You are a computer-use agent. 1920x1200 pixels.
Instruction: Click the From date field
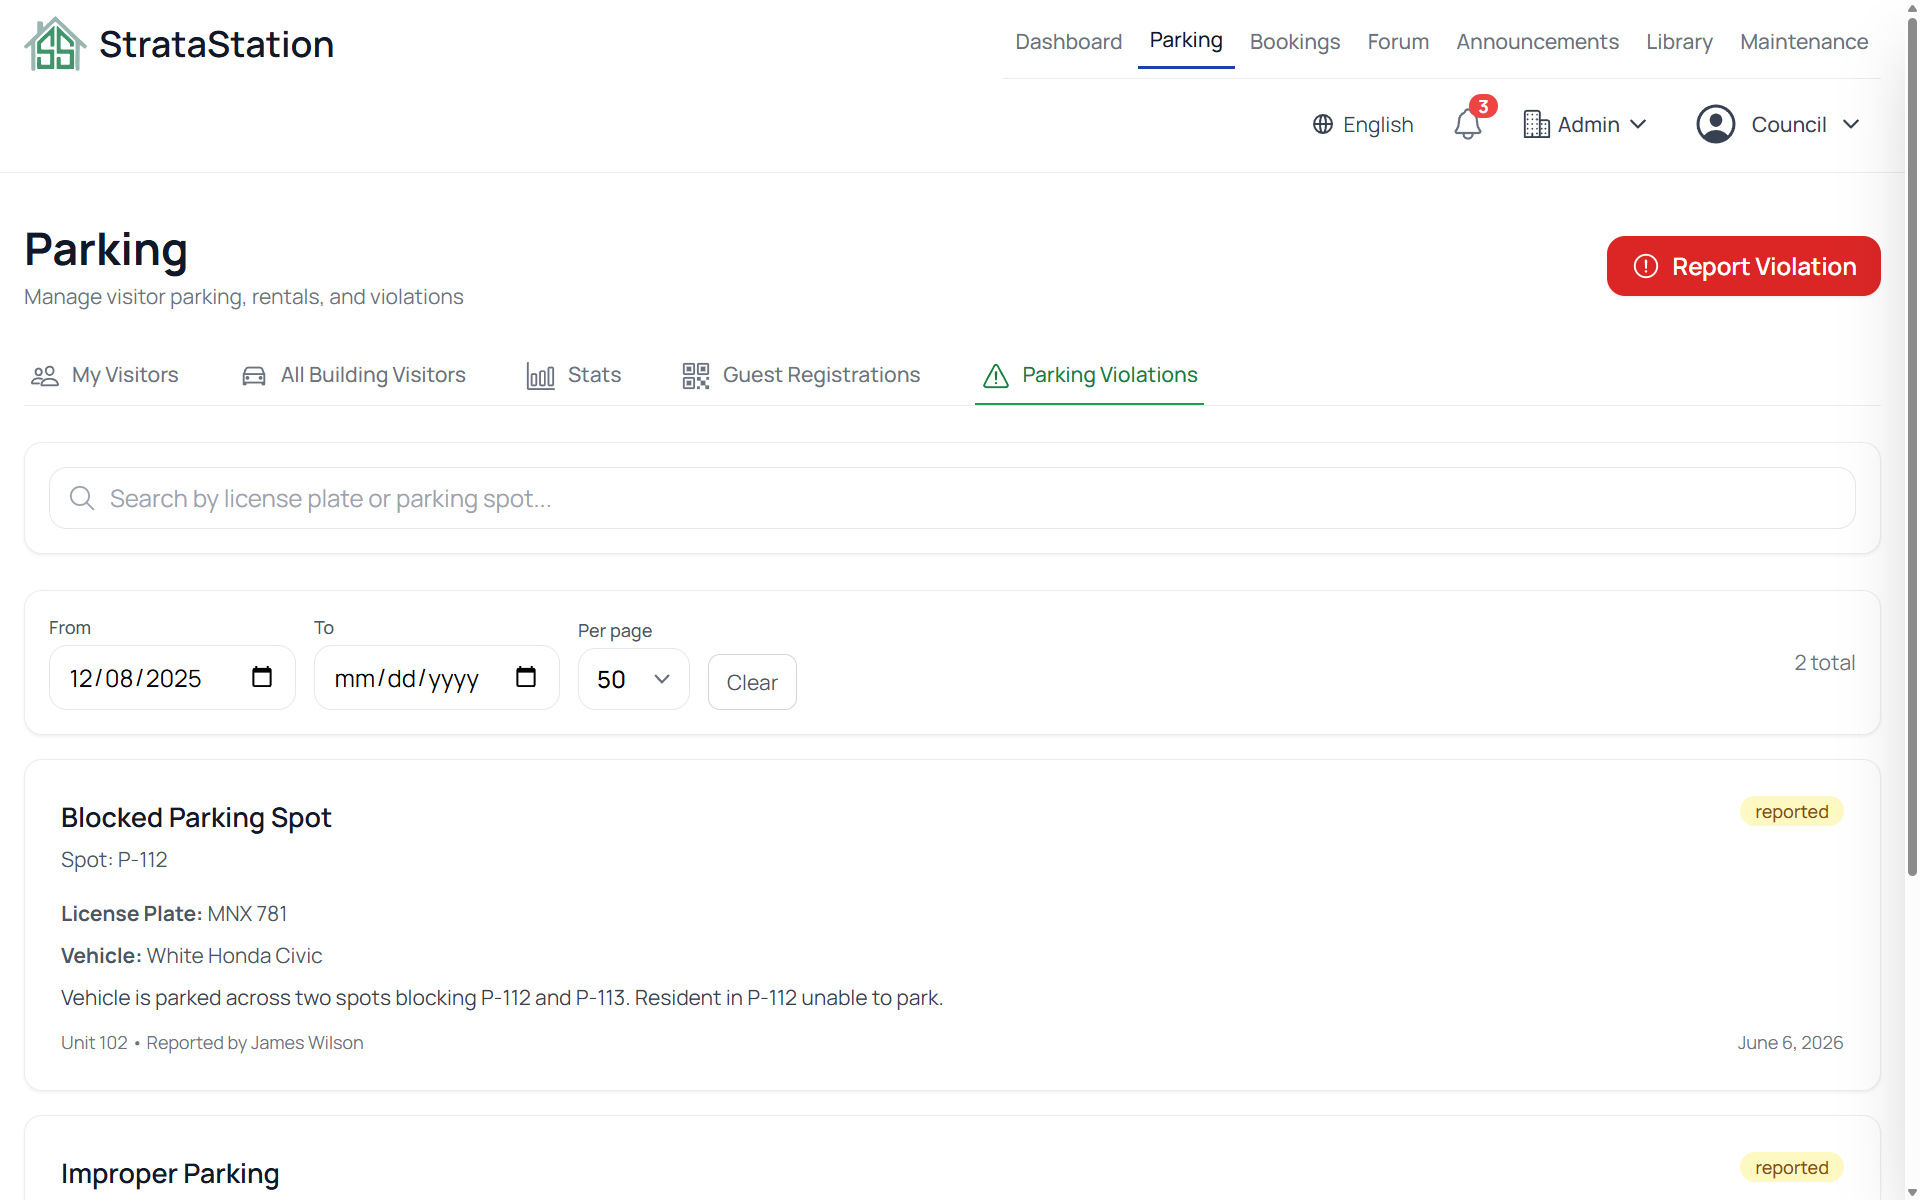pyautogui.click(x=172, y=678)
